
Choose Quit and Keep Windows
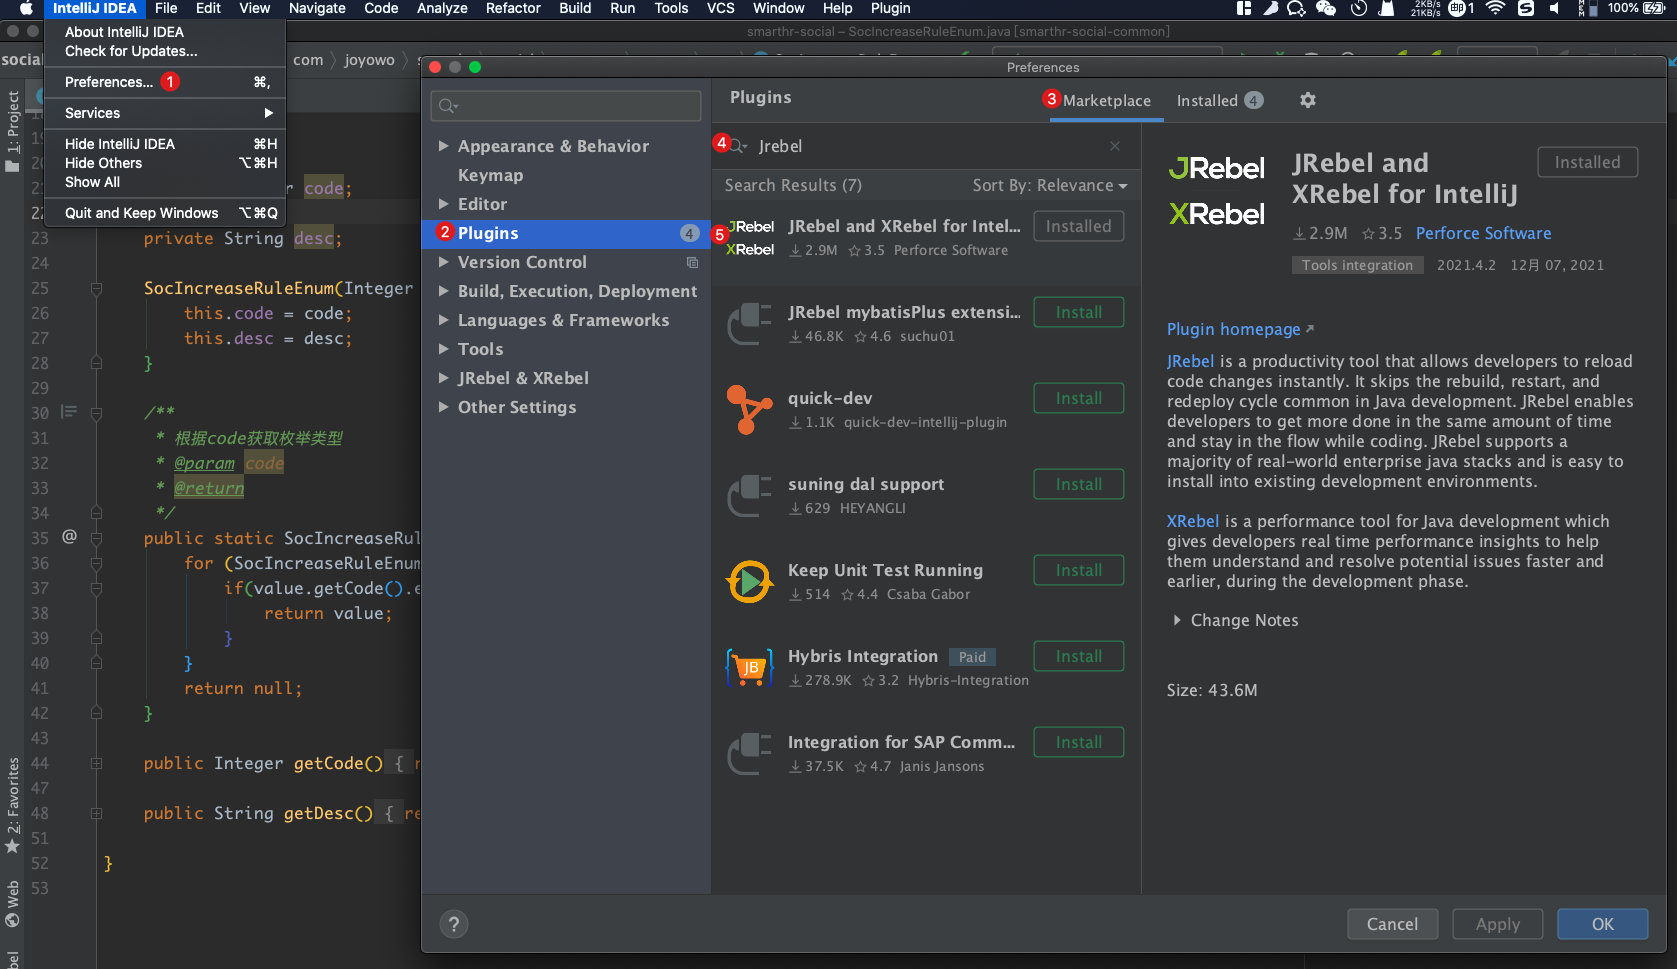coord(166,213)
